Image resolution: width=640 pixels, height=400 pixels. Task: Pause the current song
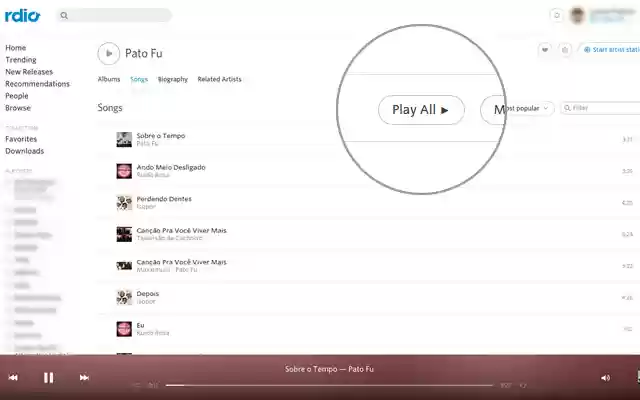coord(49,378)
